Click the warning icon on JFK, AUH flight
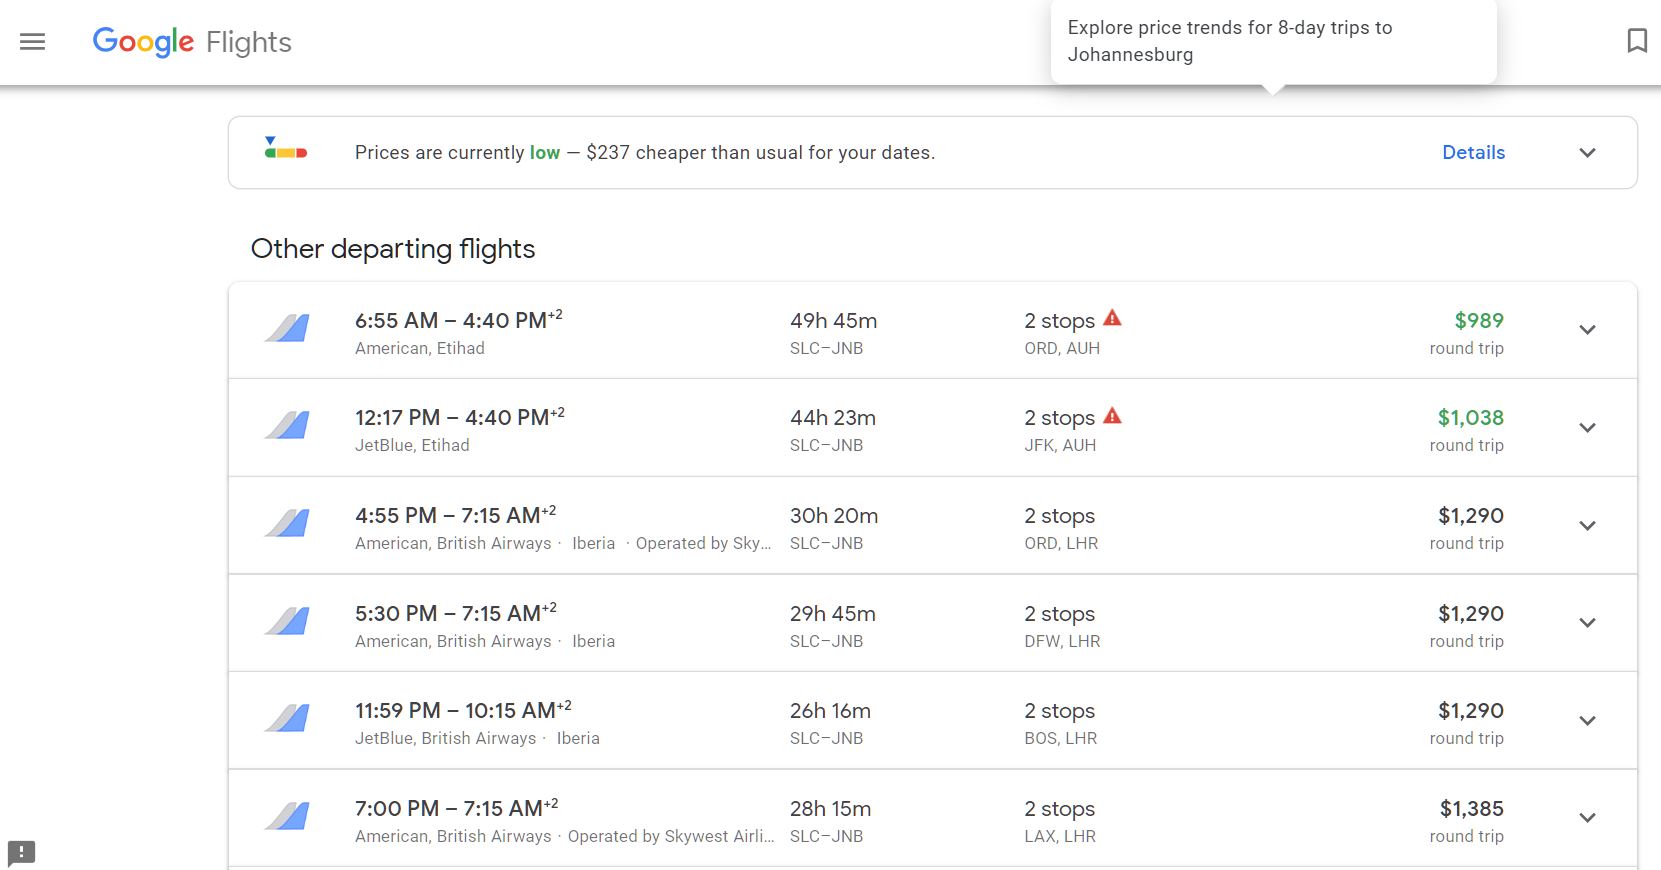 1112,416
